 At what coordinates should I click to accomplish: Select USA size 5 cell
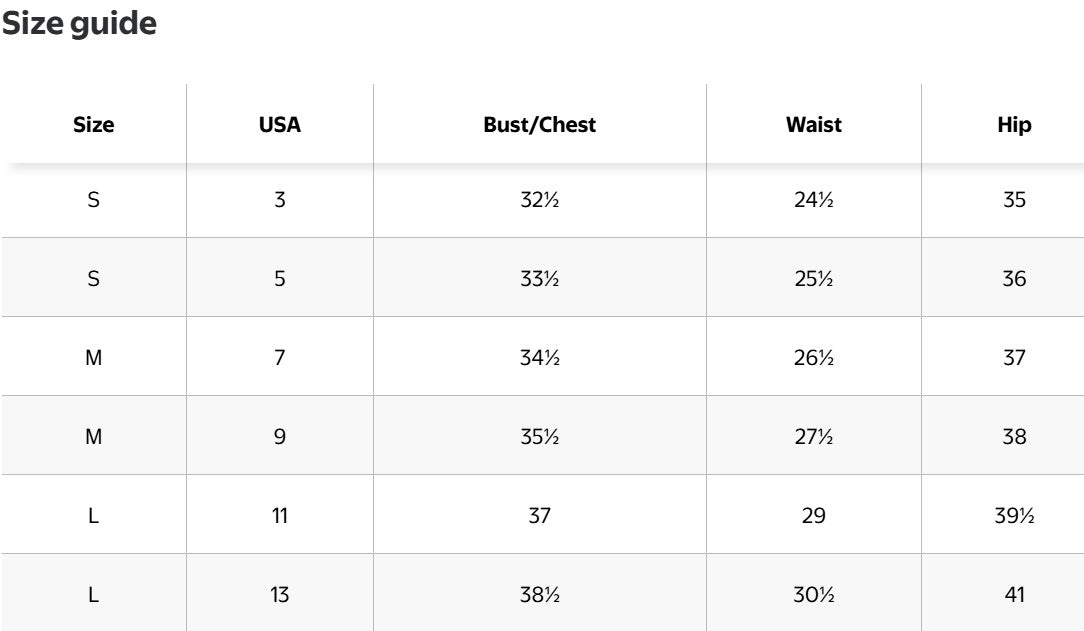pyautogui.click(x=280, y=279)
